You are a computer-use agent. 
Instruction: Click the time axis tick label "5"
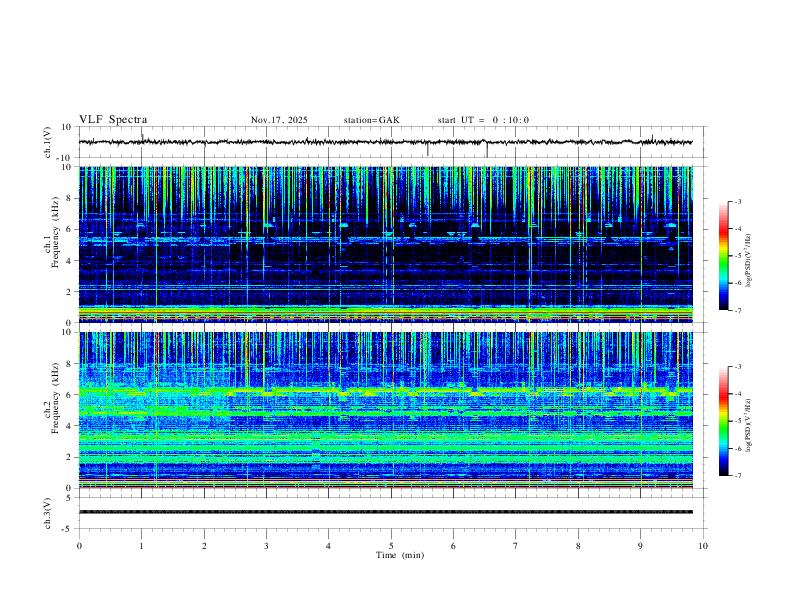coord(391,546)
